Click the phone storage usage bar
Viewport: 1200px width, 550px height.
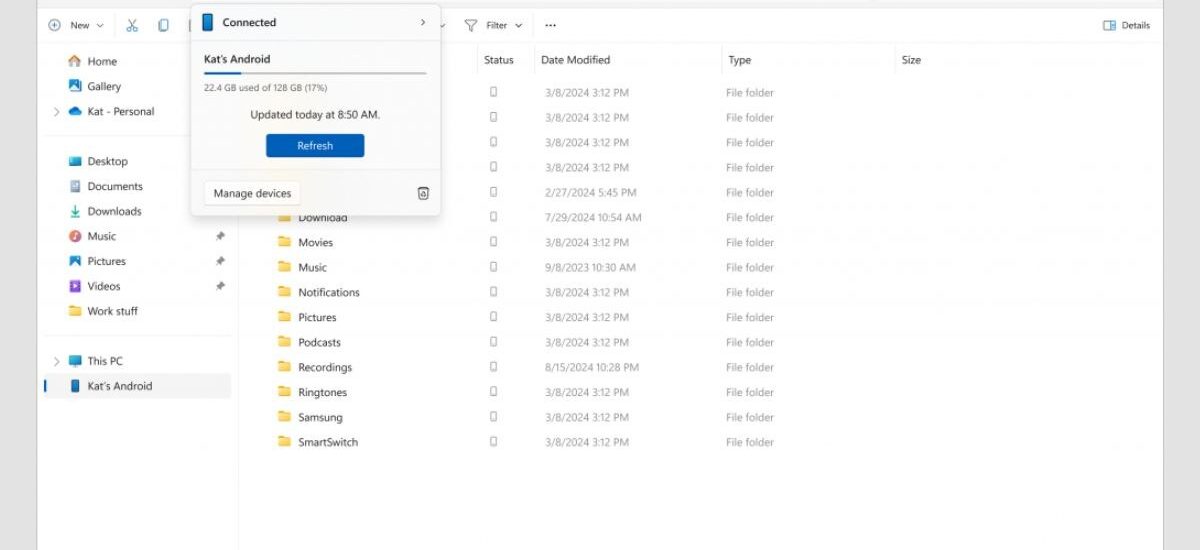[x=315, y=73]
